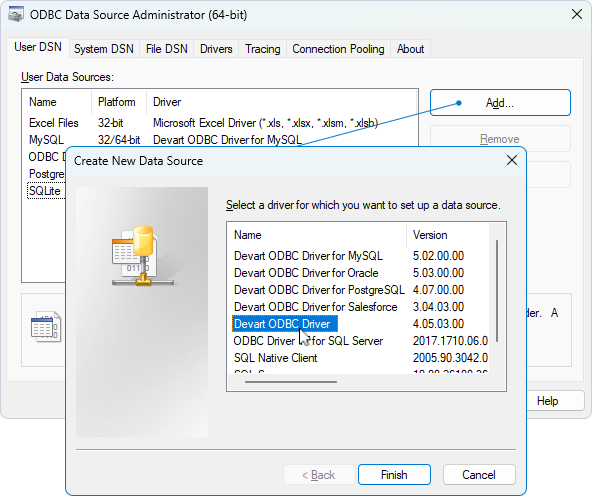Close the ODBC Data Source Administrator window
The height and width of the screenshot is (496, 592).
[577, 14]
